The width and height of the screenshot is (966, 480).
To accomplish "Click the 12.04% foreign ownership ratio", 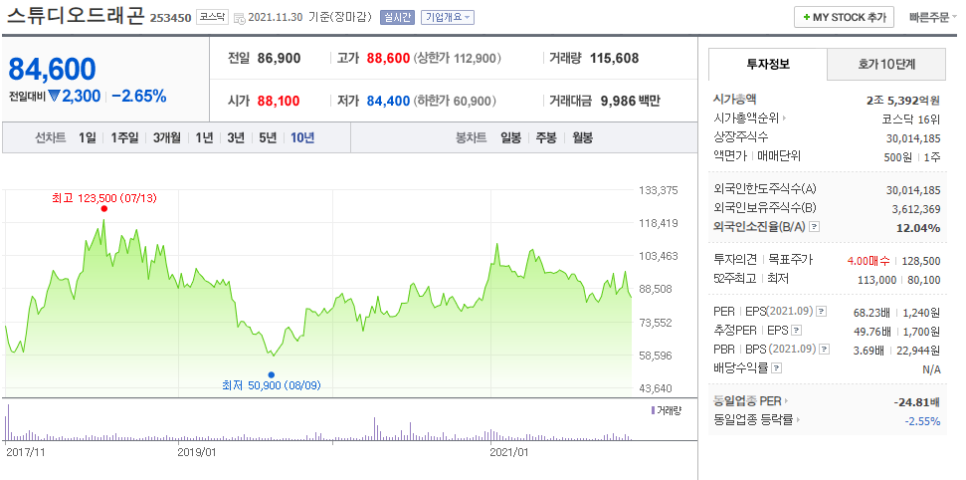I will [x=918, y=228].
